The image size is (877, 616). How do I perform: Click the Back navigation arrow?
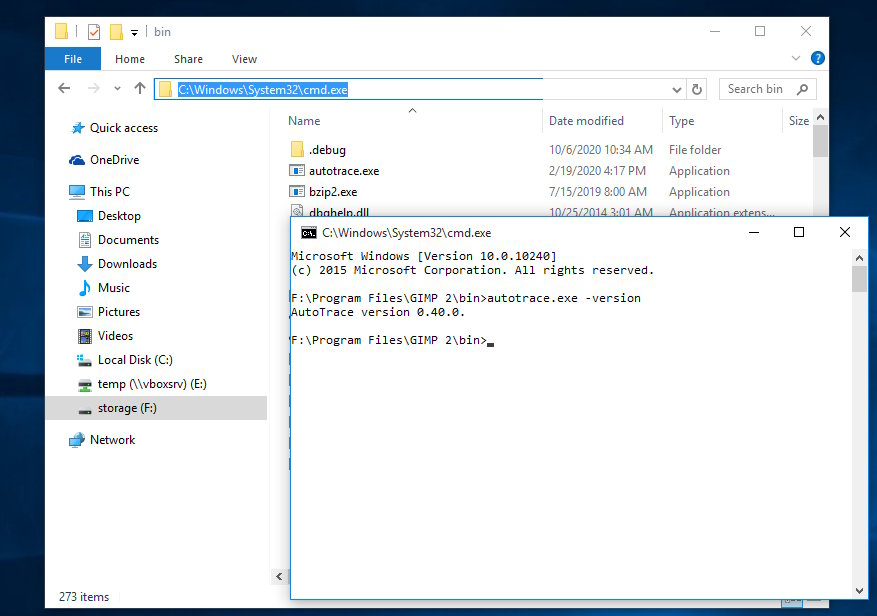[x=65, y=88]
